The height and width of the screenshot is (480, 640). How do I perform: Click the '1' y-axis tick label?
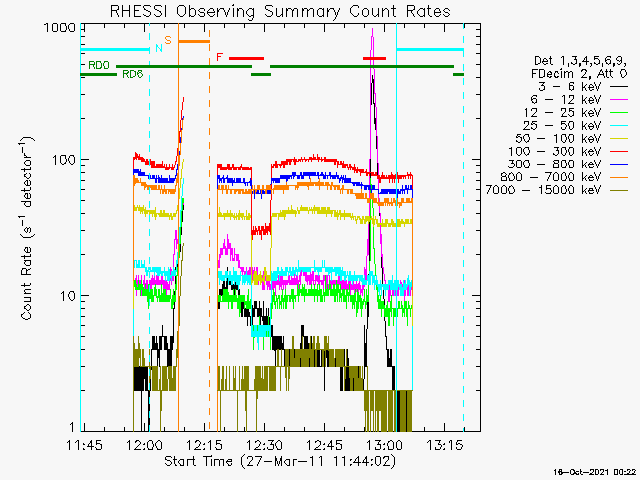72,427
